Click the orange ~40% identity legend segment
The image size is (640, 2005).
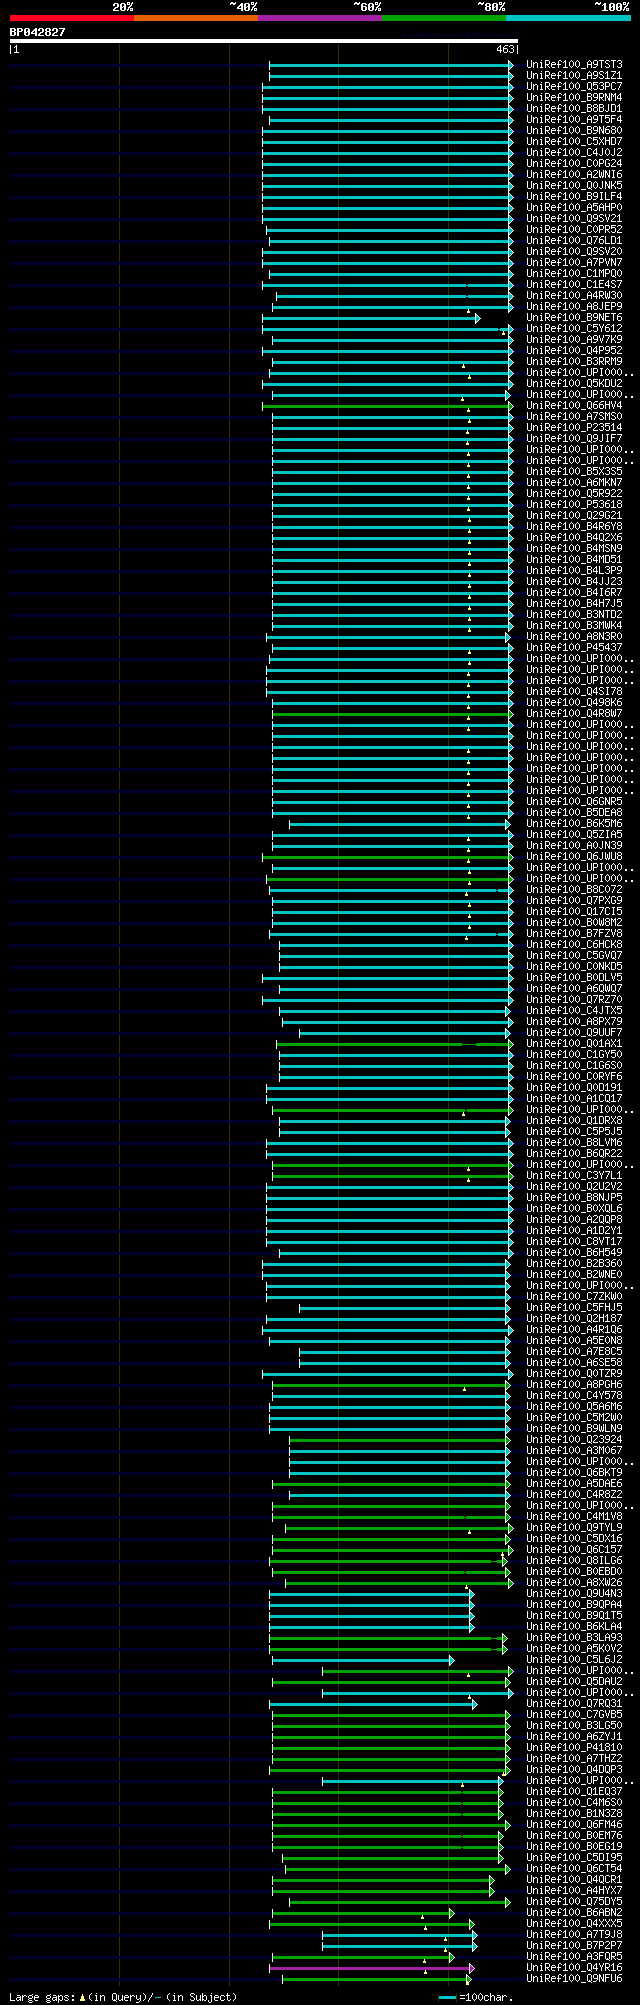196,18
